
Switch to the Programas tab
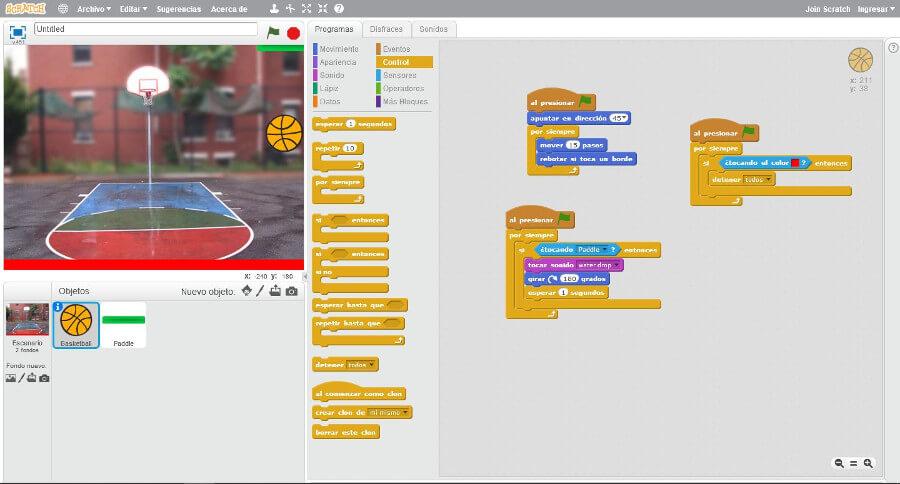(x=334, y=29)
